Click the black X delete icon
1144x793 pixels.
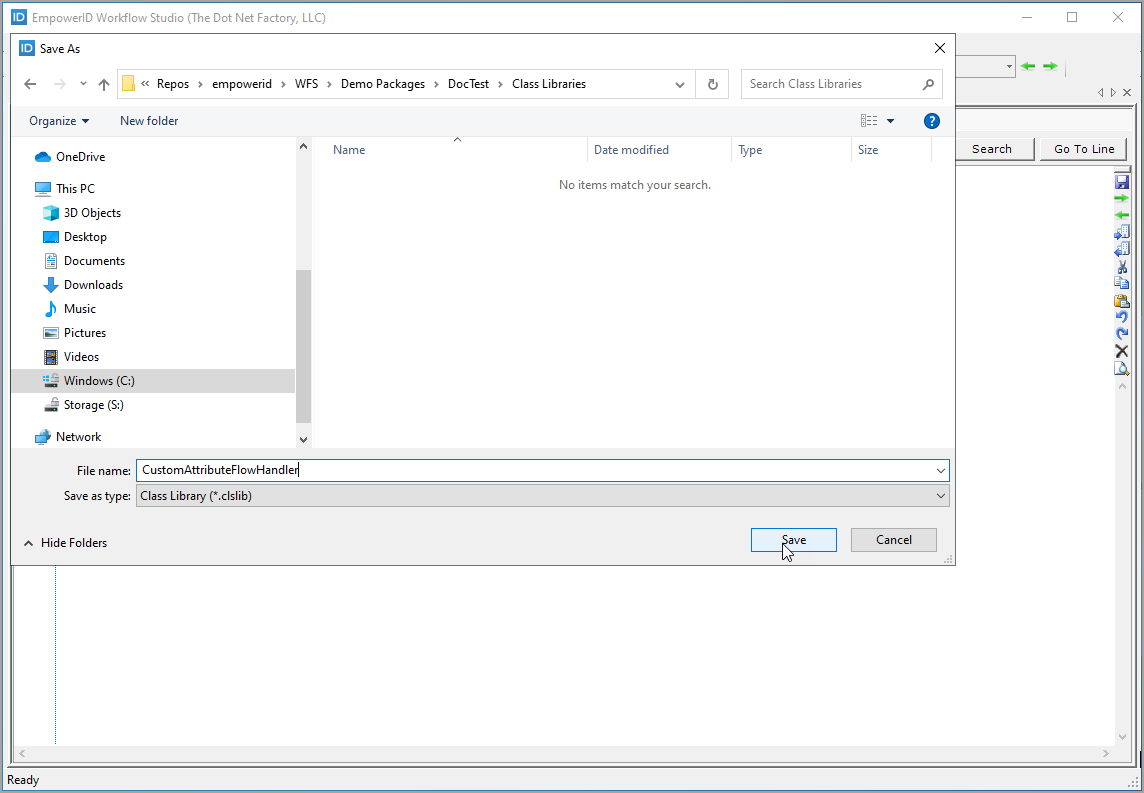1122,351
